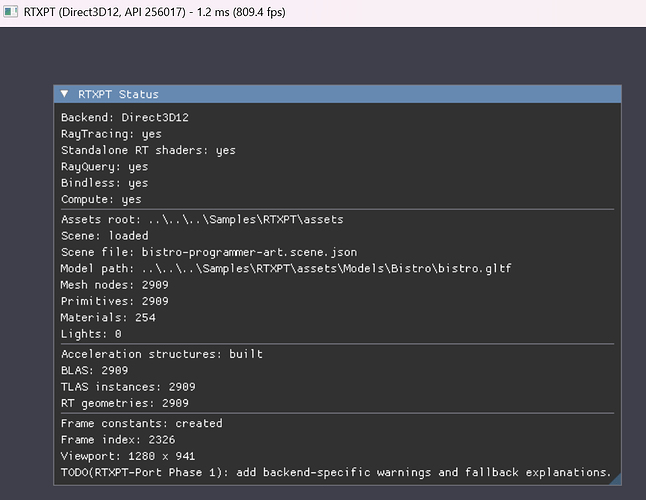Click the 'Frame index: 2326' line
This screenshot has width=646, height=500.
[118, 440]
